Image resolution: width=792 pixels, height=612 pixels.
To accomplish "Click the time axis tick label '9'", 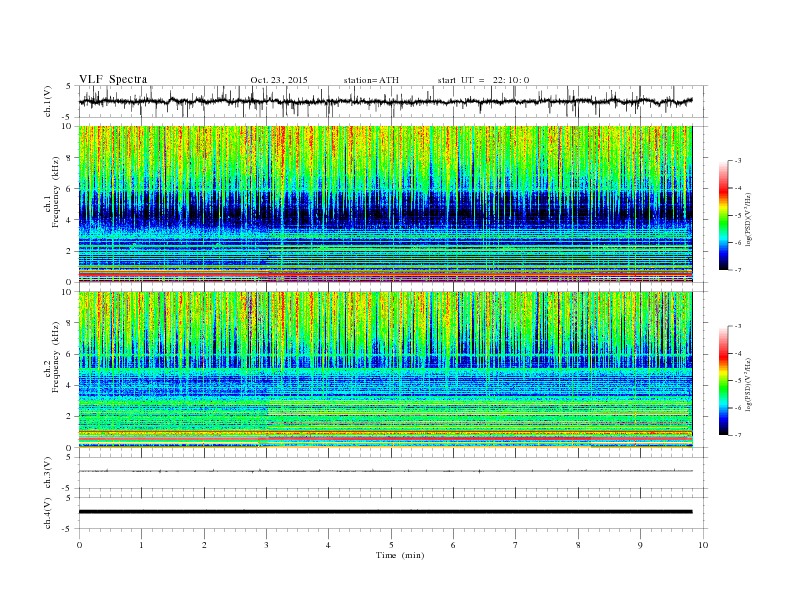I will [640, 545].
